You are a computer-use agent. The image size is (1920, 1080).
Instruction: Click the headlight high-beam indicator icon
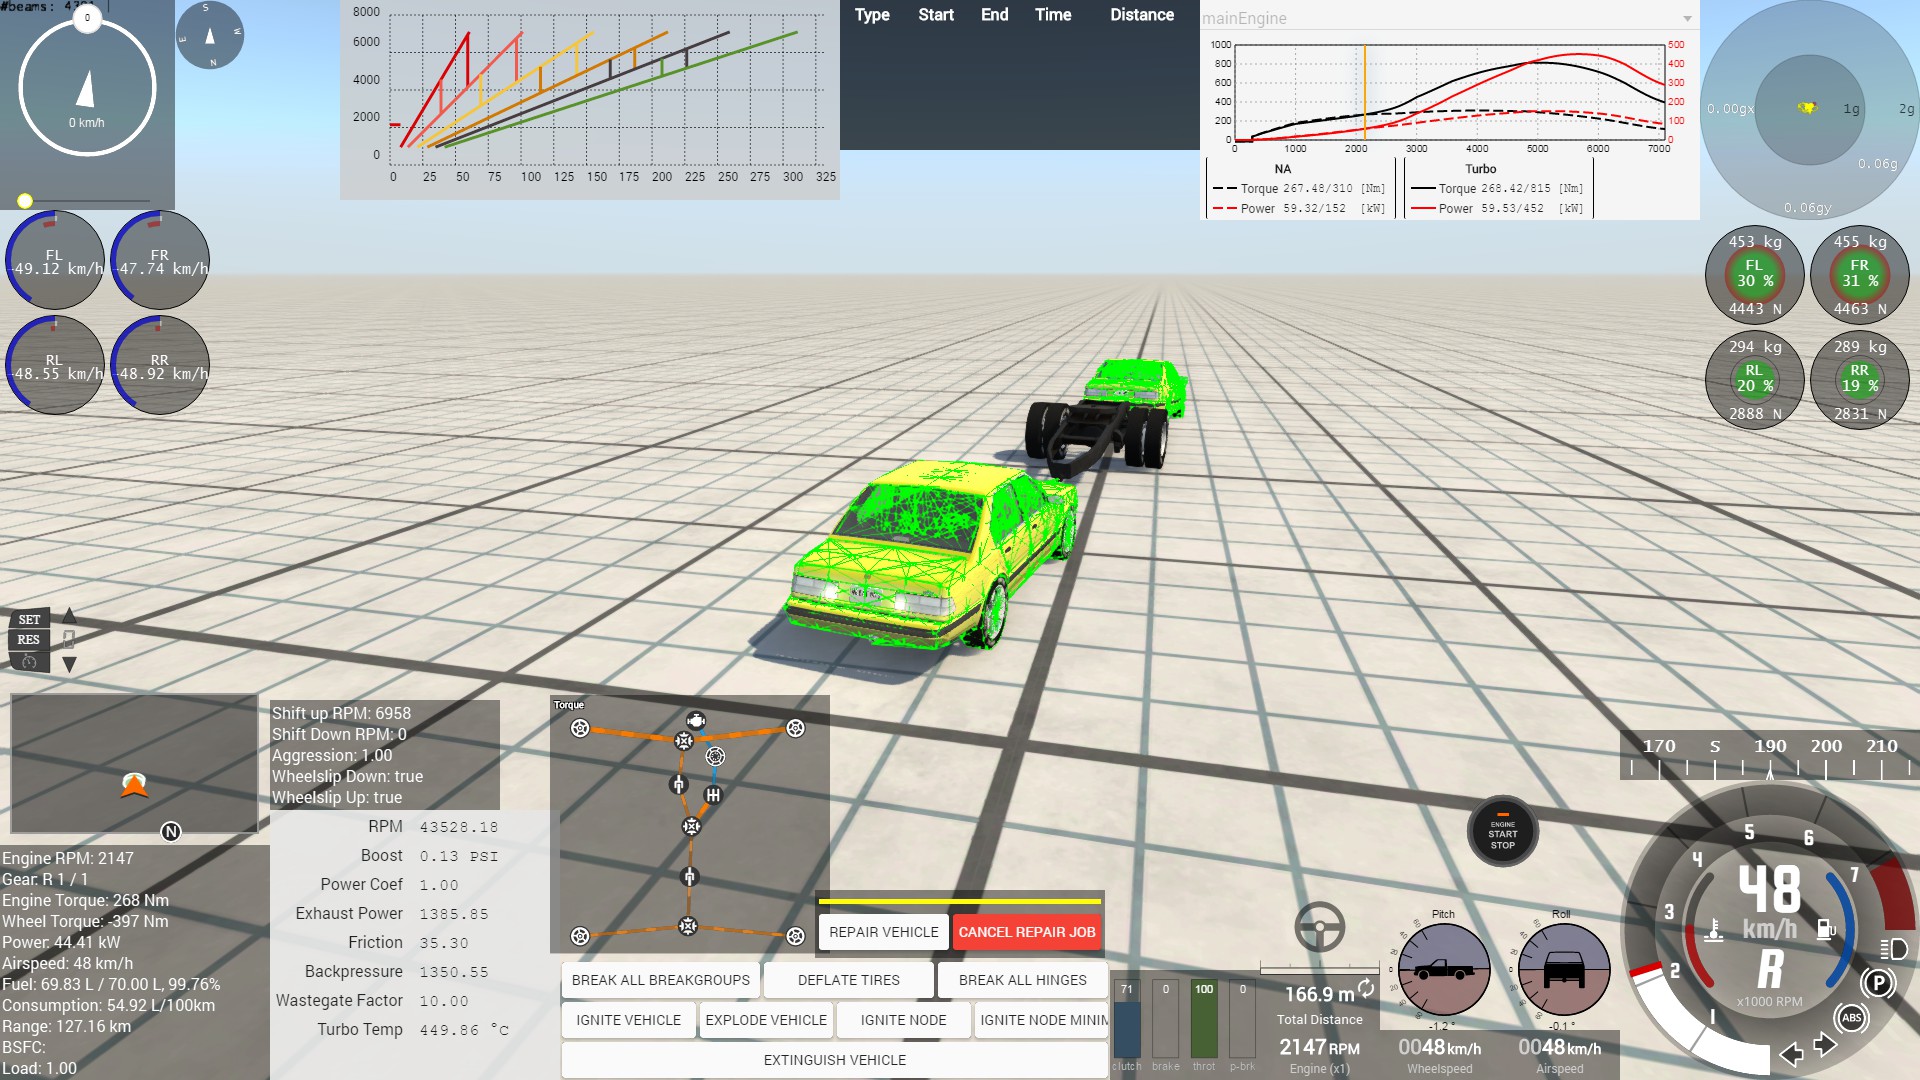click(x=1893, y=948)
